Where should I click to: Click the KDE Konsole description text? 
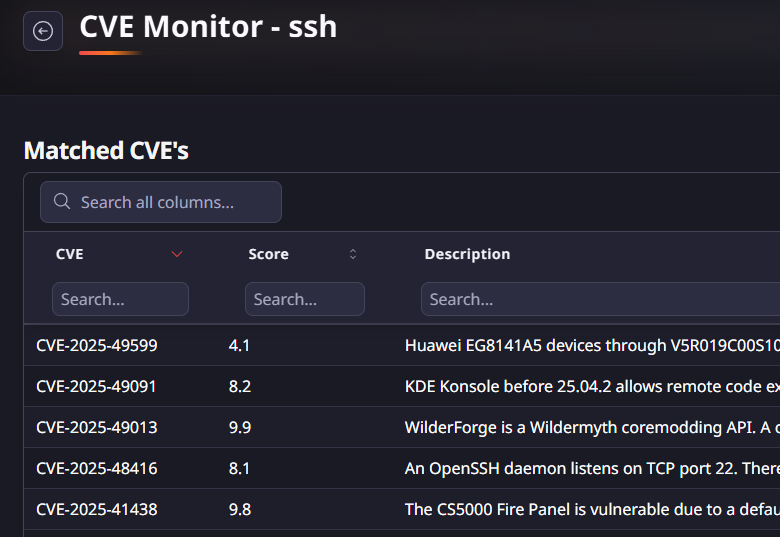590,386
